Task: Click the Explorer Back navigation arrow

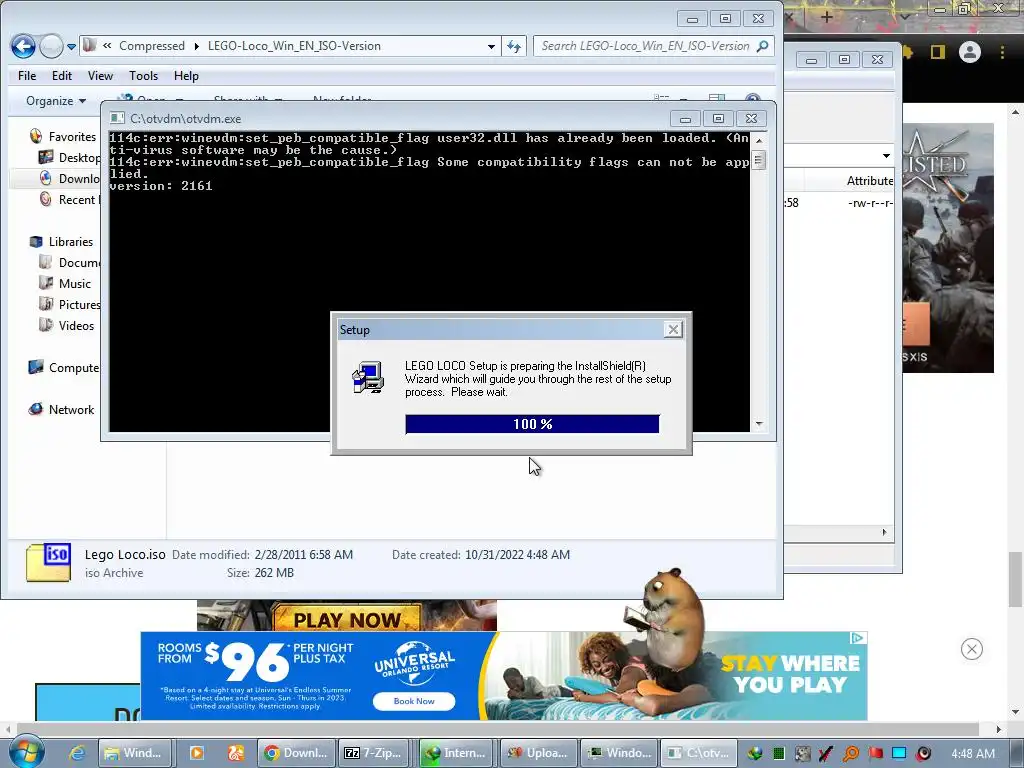Action: [x=24, y=46]
